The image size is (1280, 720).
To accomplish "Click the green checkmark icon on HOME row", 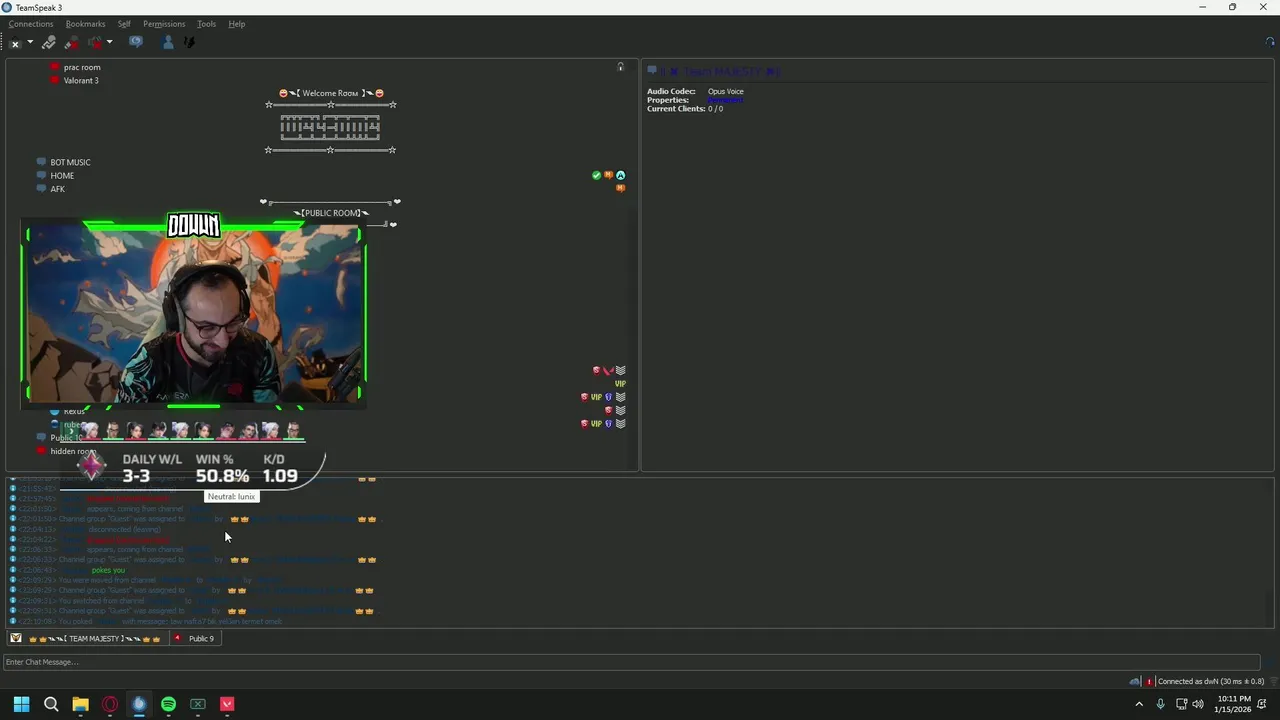I will [597, 175].
